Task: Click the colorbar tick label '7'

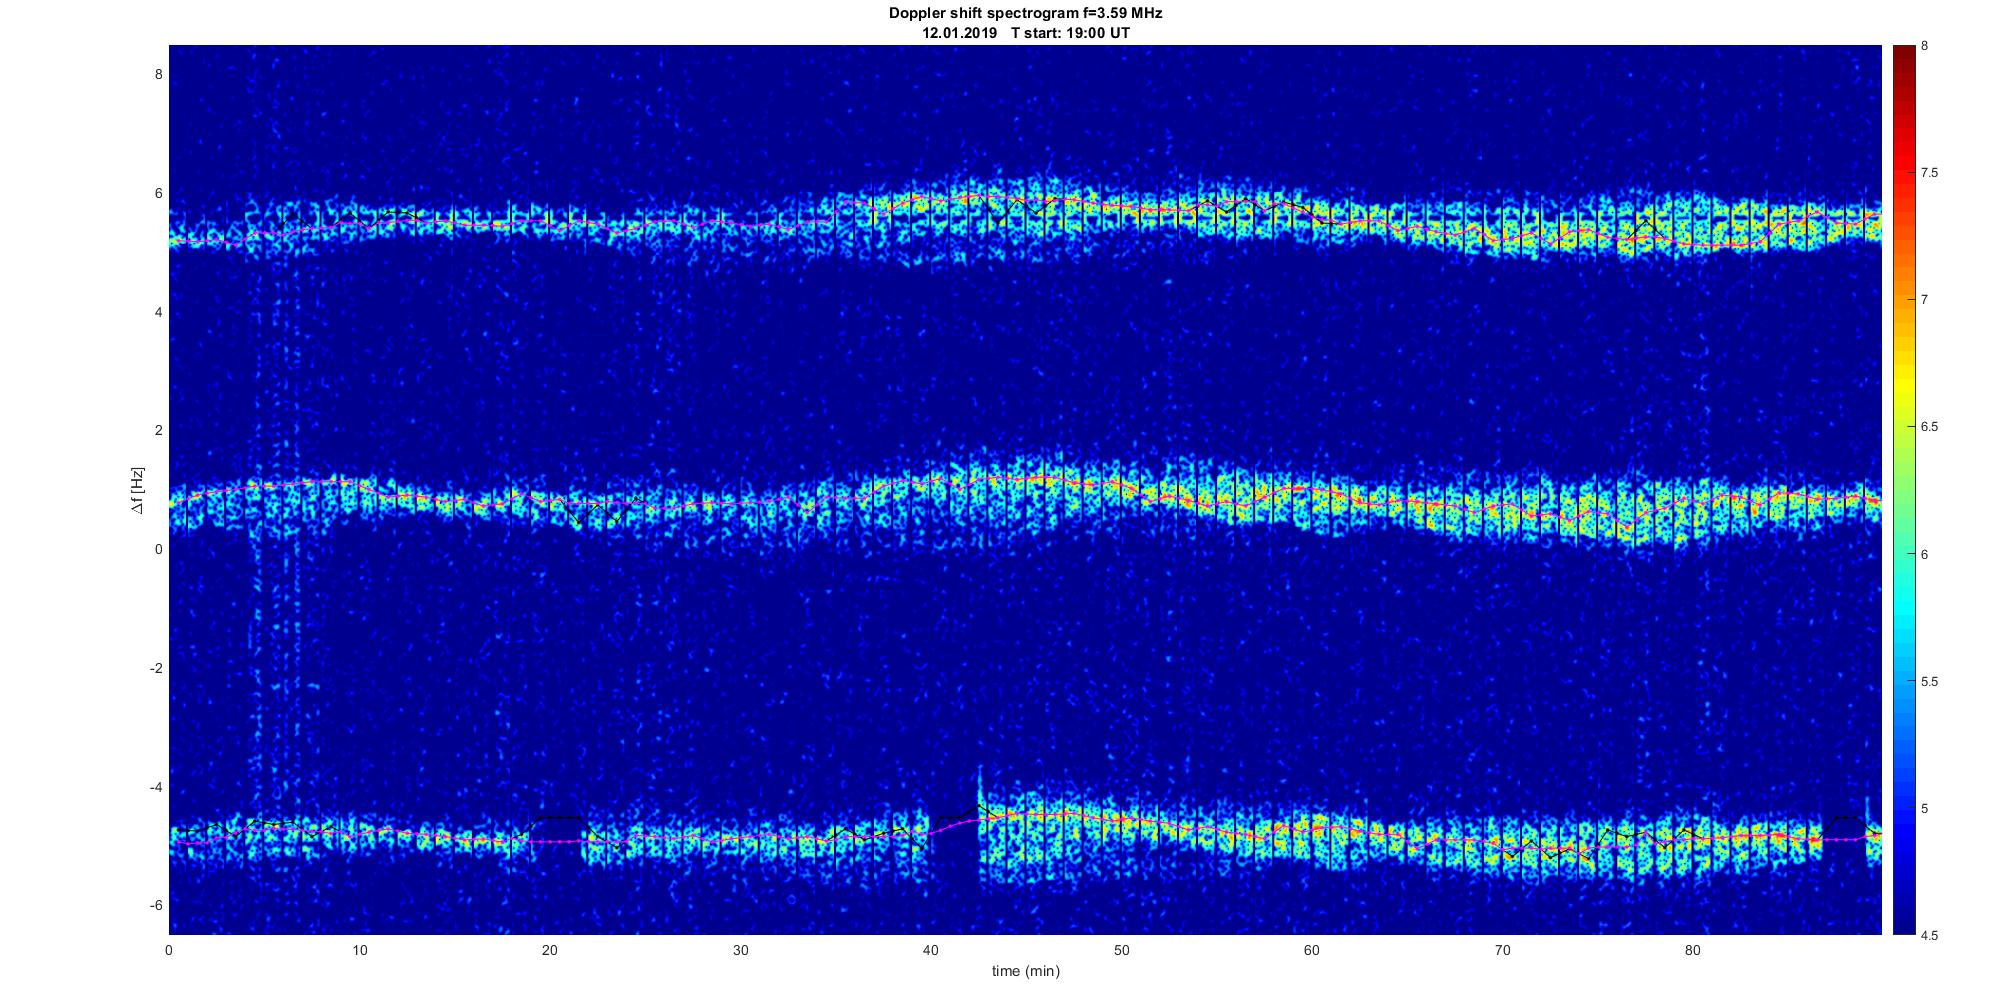Action: click(x=1925, y=300)
